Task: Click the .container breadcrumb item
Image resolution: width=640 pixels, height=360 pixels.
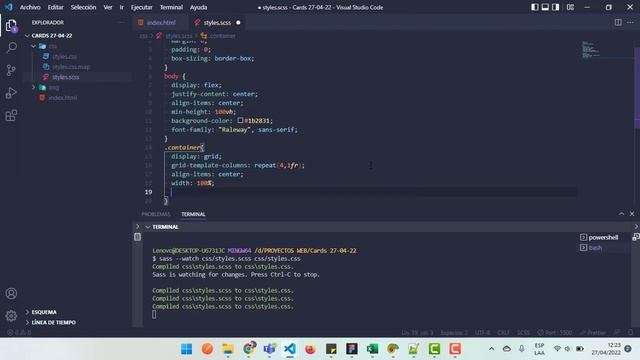Action: tap(218, 36)
